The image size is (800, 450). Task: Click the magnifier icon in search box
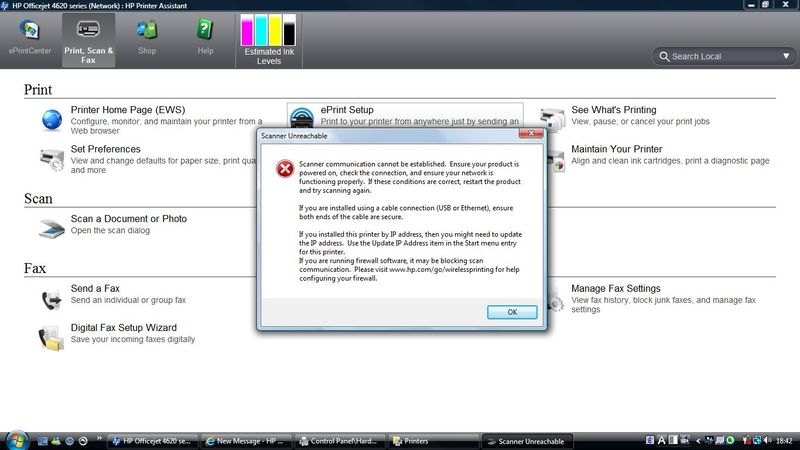click(664, 56)
